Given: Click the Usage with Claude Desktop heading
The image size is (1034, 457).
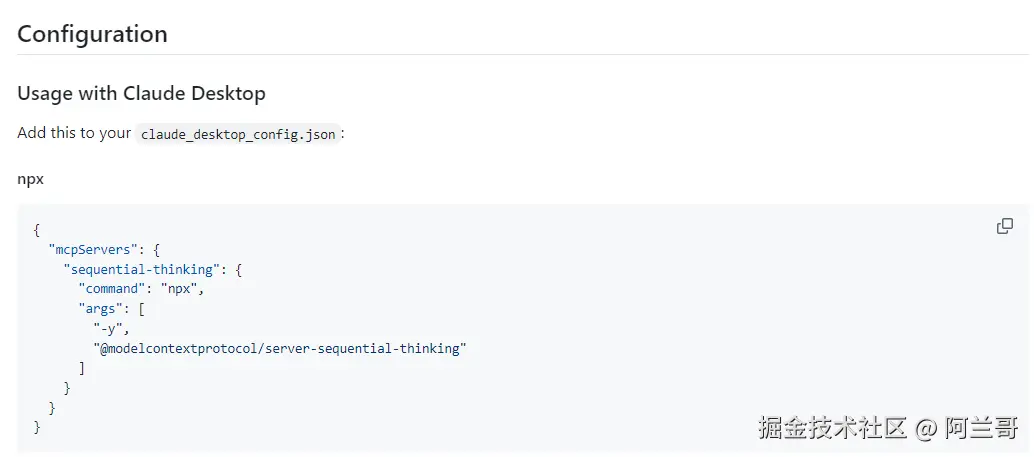Looking at the screenshot, I should pyautogui.click(x=141, y=94).
